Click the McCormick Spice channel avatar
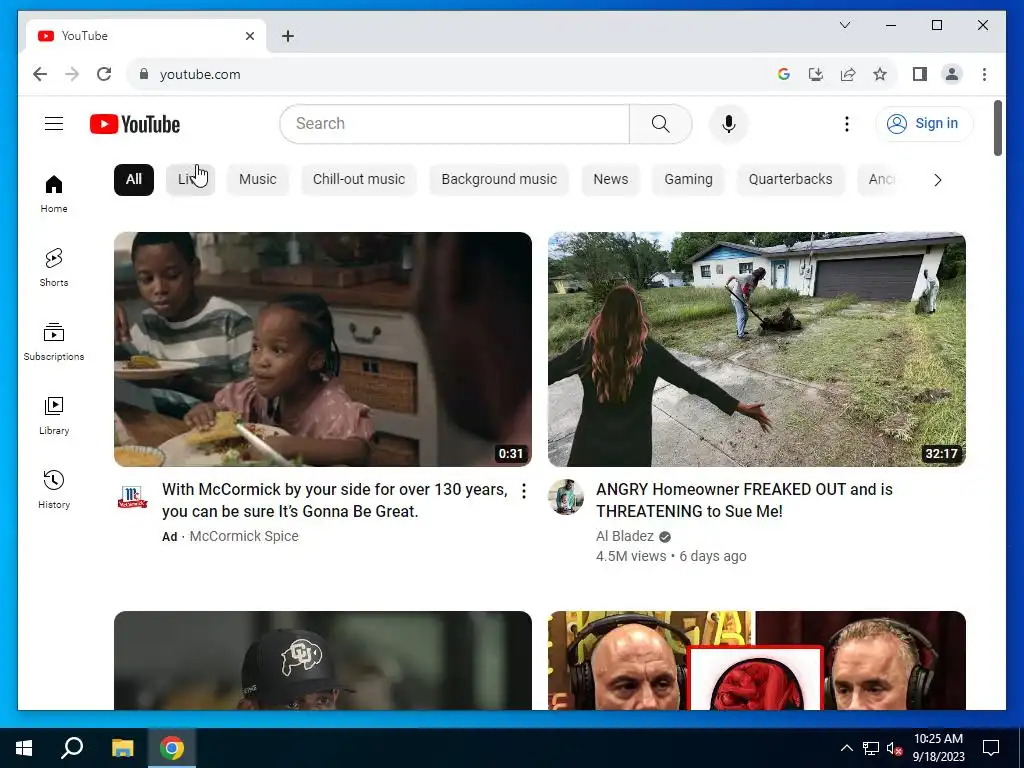The image size is (1024, 768). coord(133,498)
